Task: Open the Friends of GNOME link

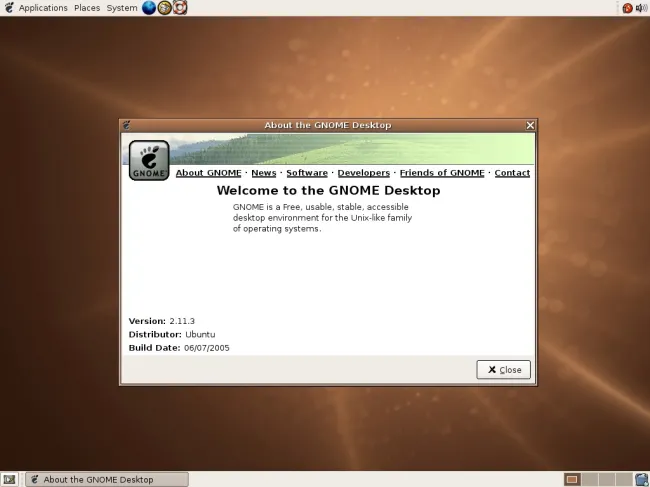Action: pos(442,173)
